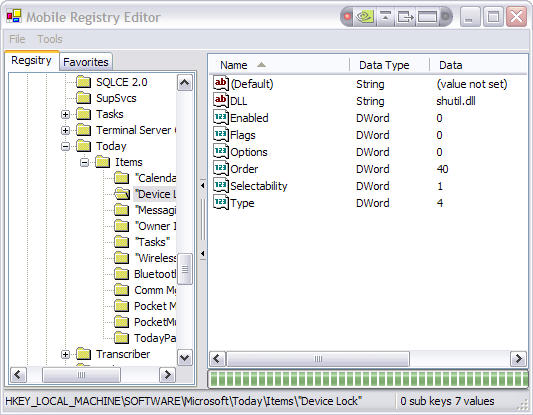Click the Enabled DWord value icon
The image size is (533, 415).
(x=221, y=117)
